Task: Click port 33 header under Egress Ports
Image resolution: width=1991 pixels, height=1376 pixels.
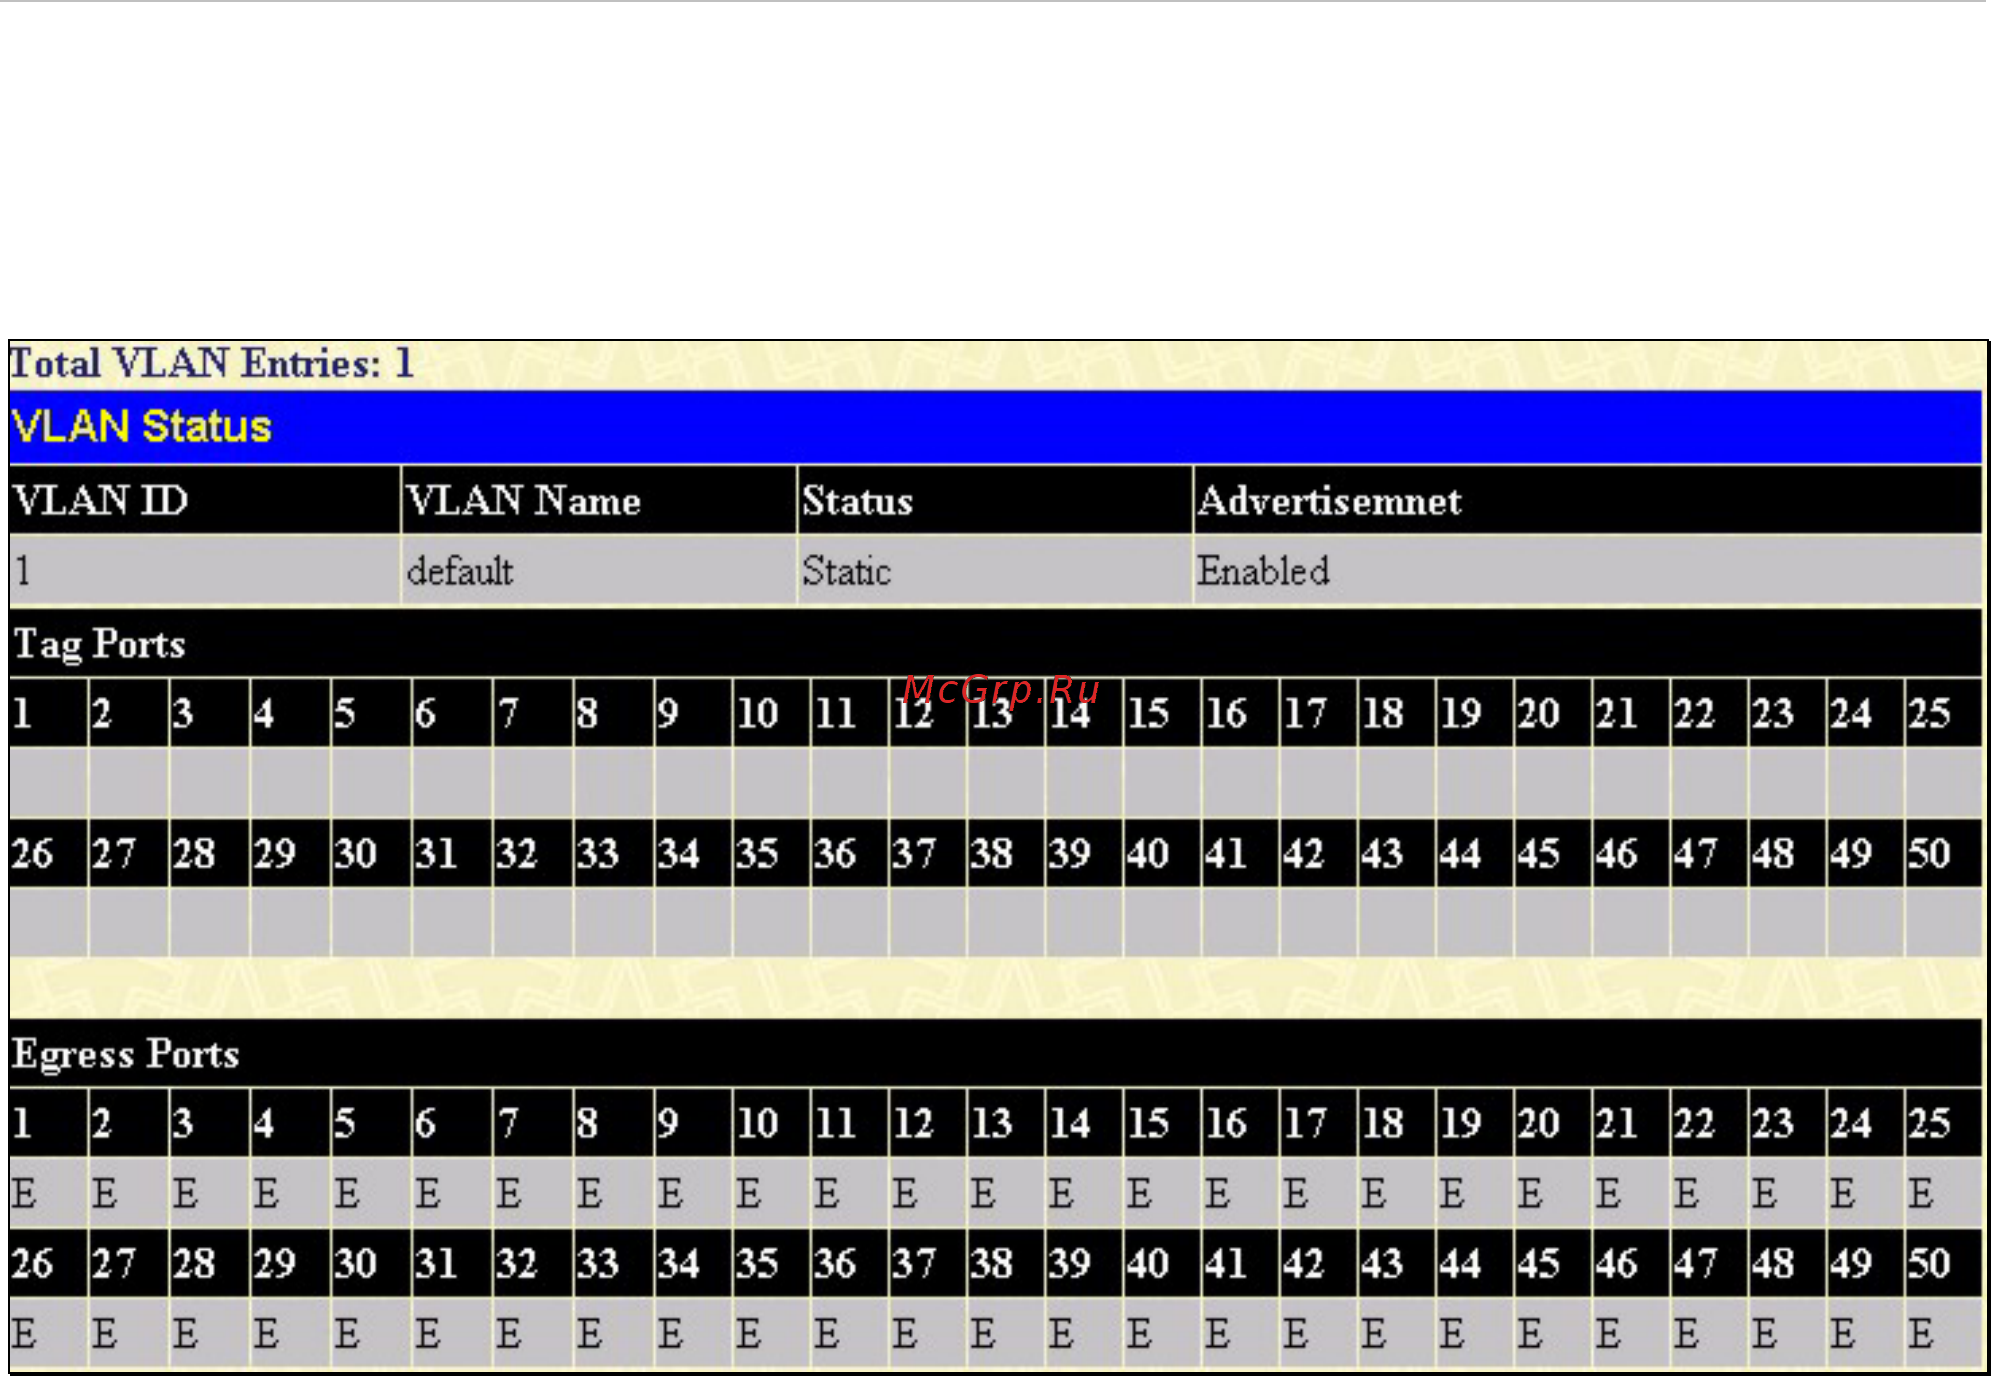Action: [613, 1263]
